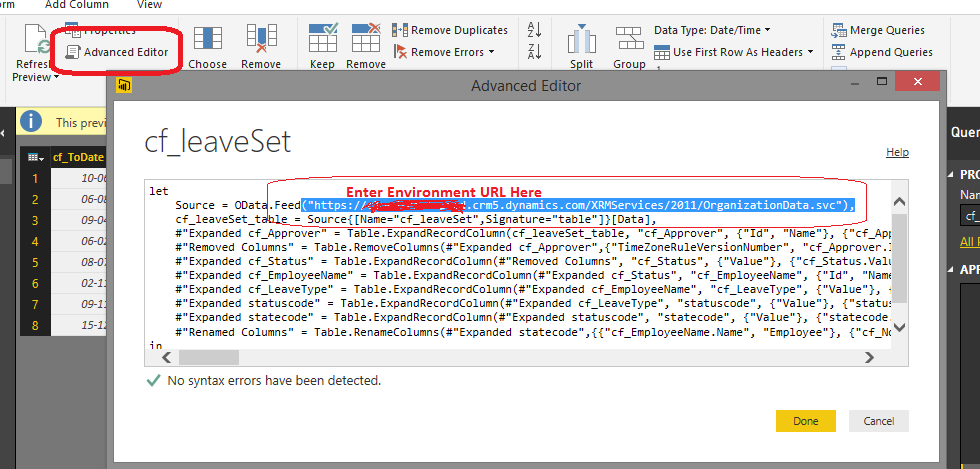
Task: Open the View ribbon tab
Action: (x=149, y=4)
